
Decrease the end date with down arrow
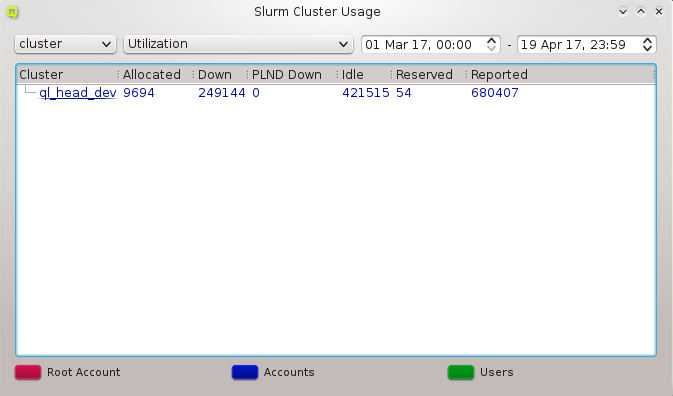pos(647,48)
